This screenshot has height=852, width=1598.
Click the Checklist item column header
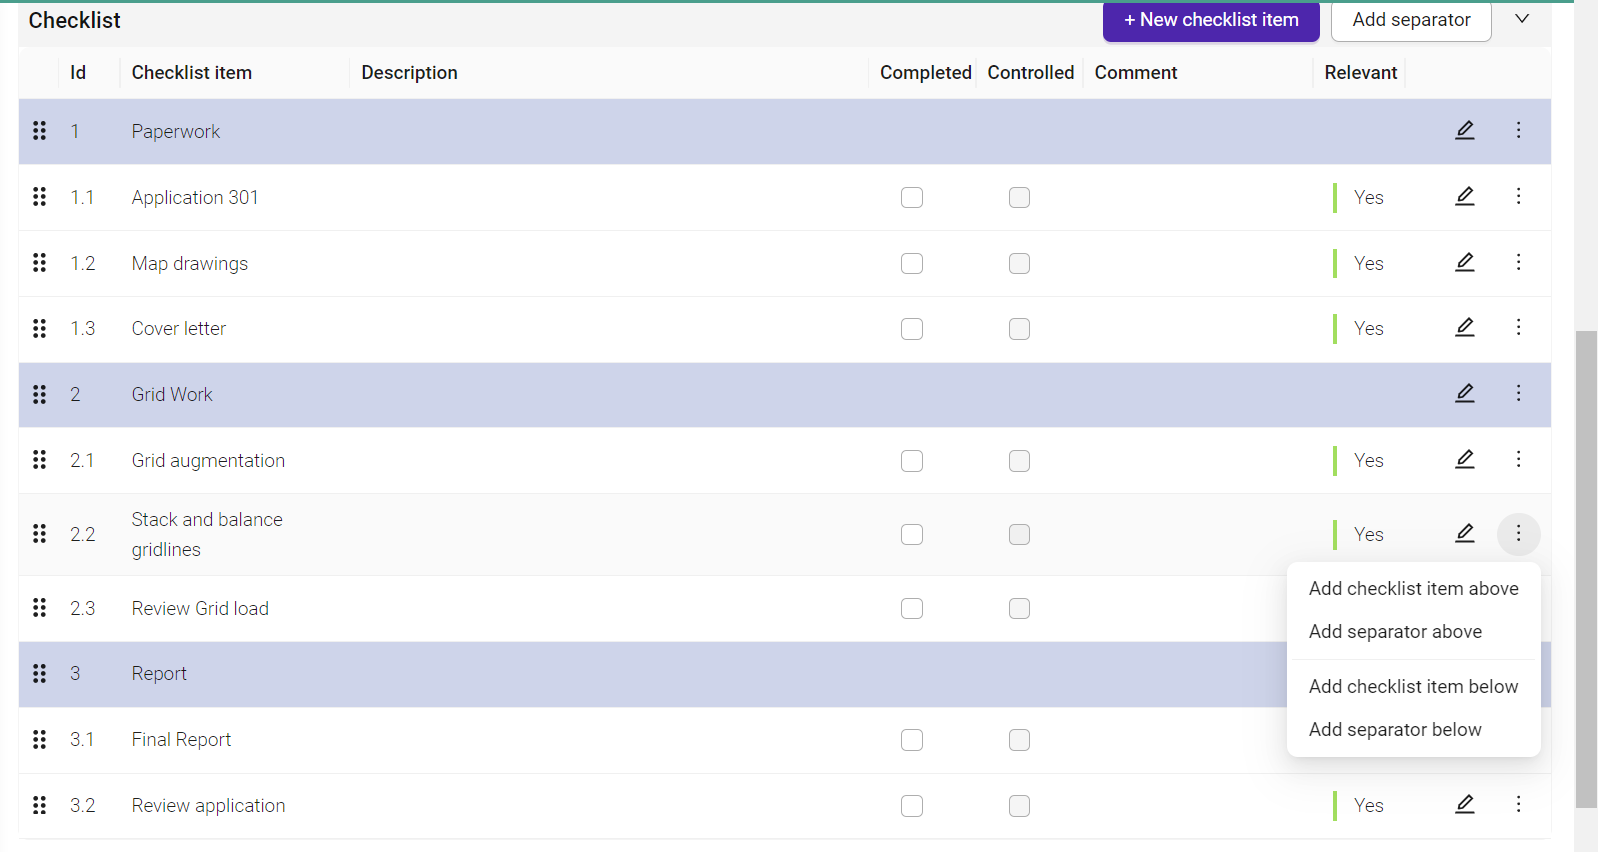tap(192, 72)
